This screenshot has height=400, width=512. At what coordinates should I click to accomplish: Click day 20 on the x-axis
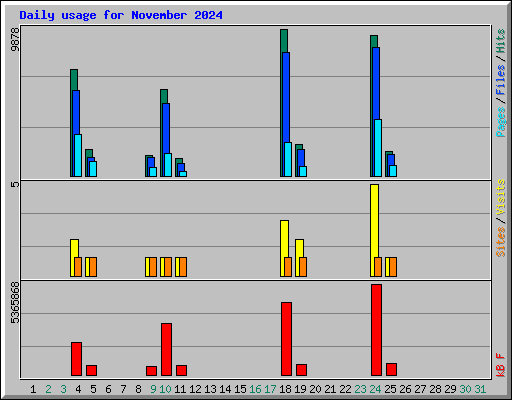coord(315,389)
